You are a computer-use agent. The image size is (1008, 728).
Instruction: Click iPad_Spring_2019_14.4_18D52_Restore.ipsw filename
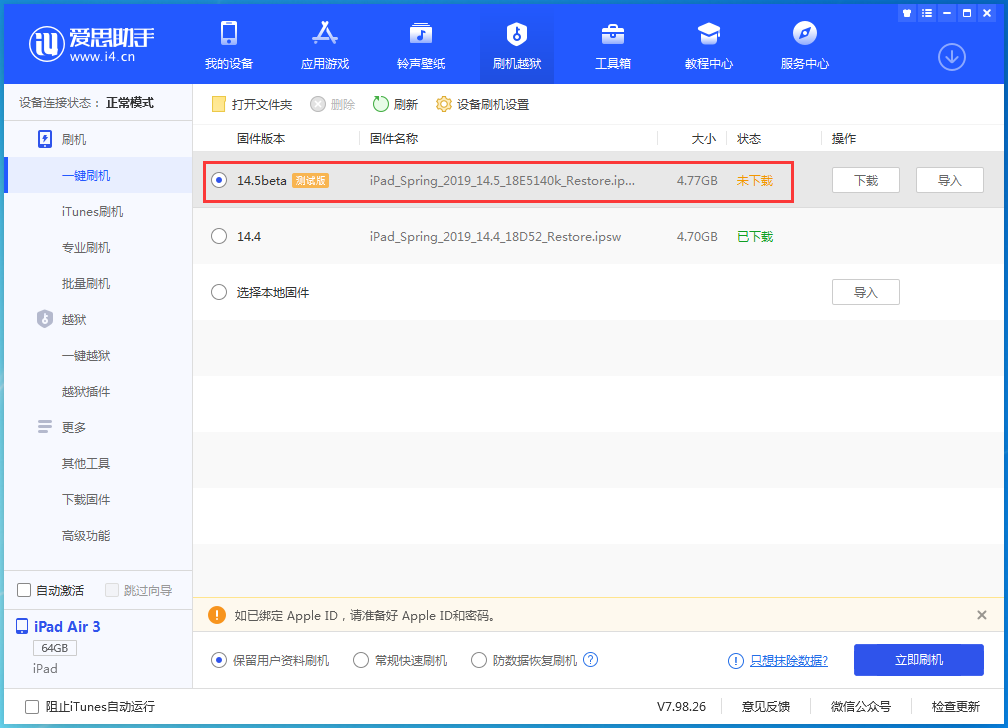[x=495, y=237]
